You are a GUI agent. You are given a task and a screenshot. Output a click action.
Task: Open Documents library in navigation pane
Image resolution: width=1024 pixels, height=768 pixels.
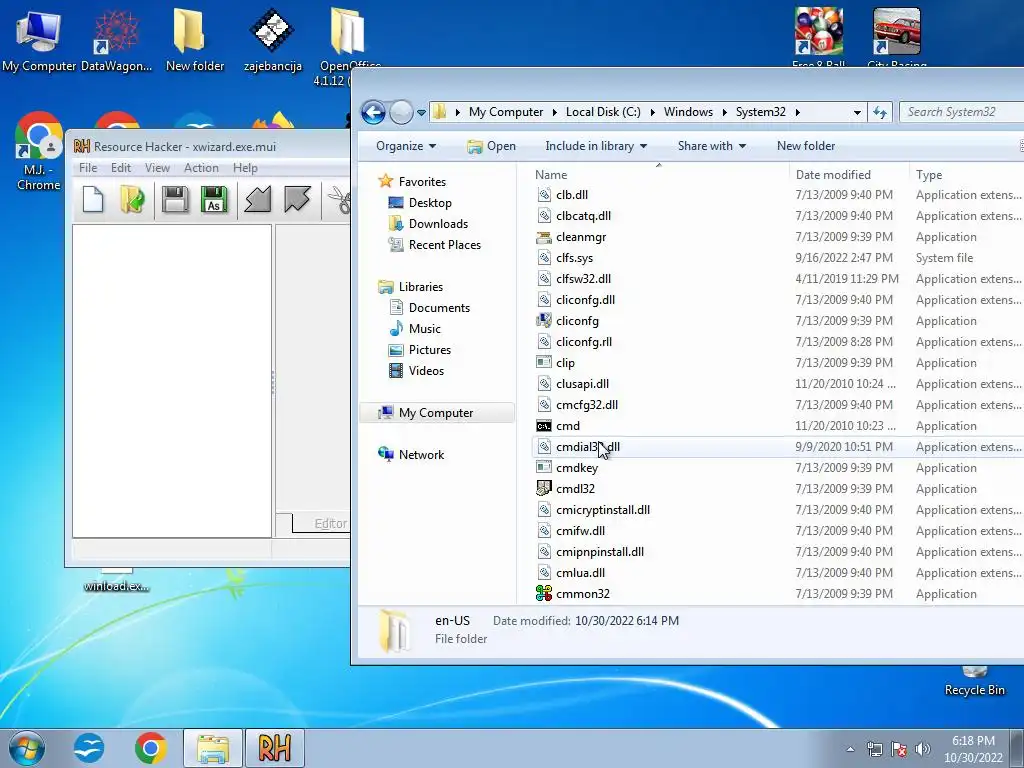pos(439,308)
